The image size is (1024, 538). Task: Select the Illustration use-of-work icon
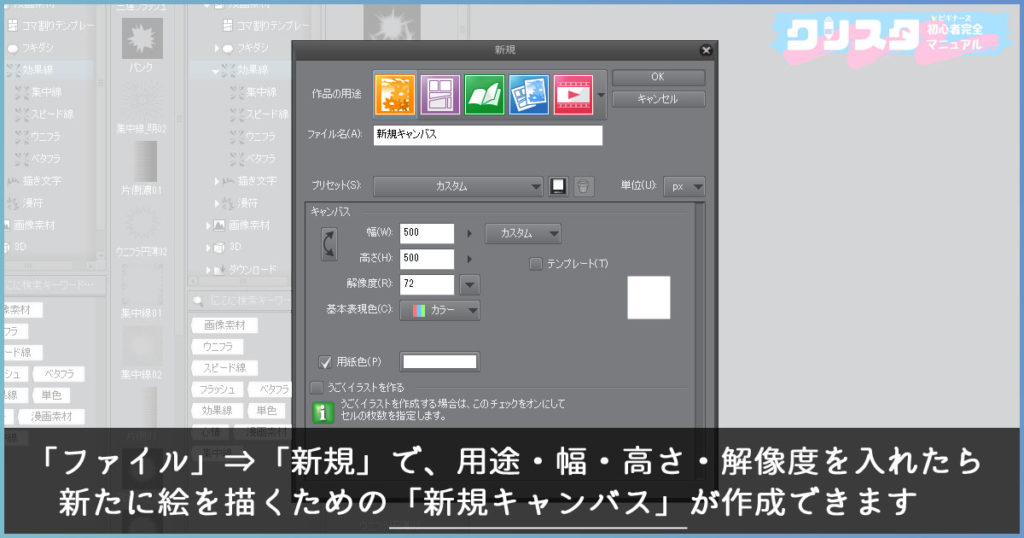(x=395, y=94)
